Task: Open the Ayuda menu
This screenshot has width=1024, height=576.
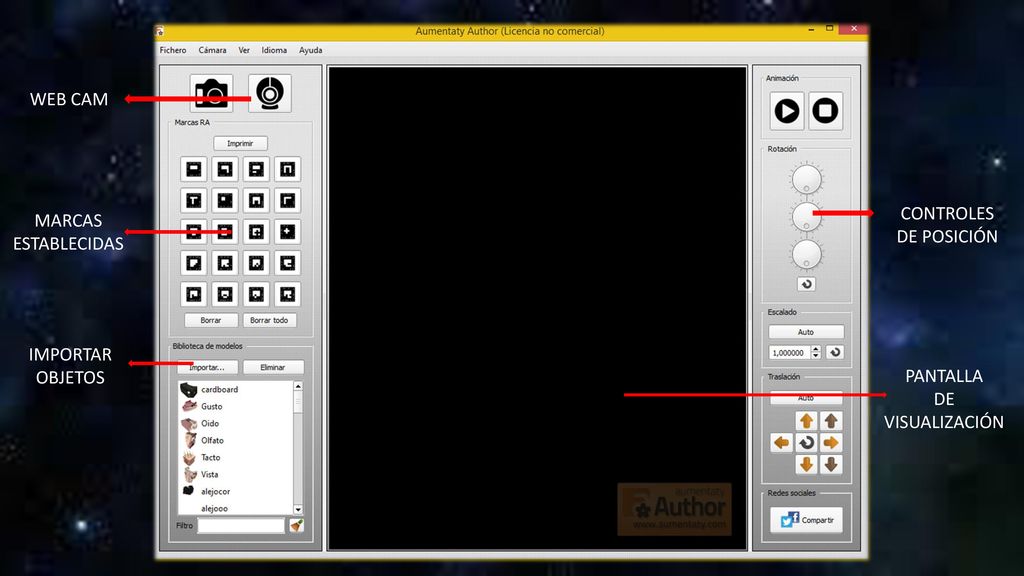Action: (x=310, y=50)
